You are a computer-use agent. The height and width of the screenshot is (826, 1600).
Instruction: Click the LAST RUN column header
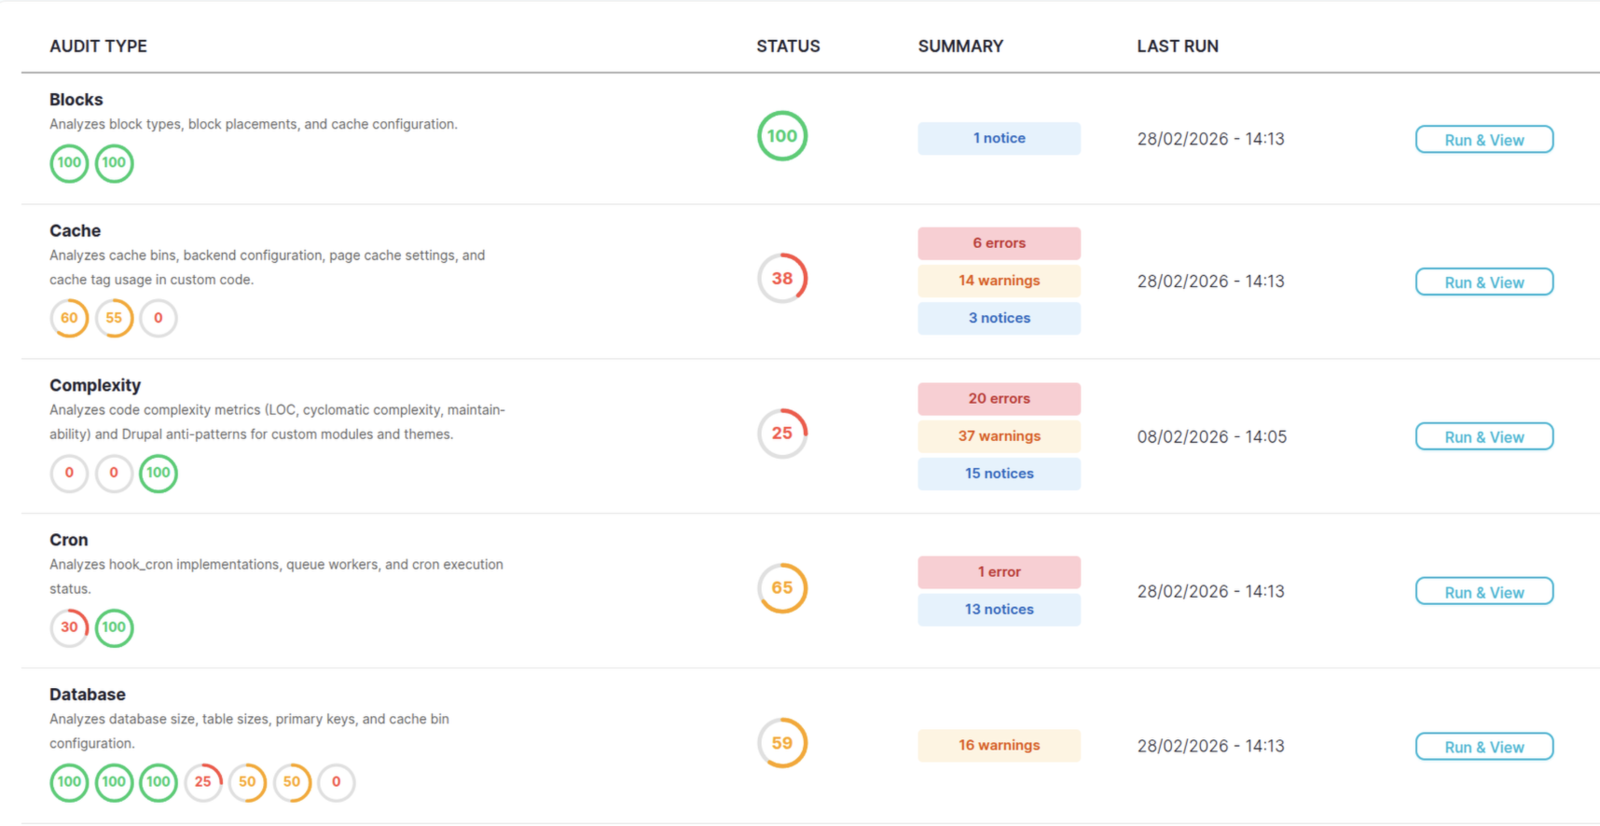[x=1177, y=46]
